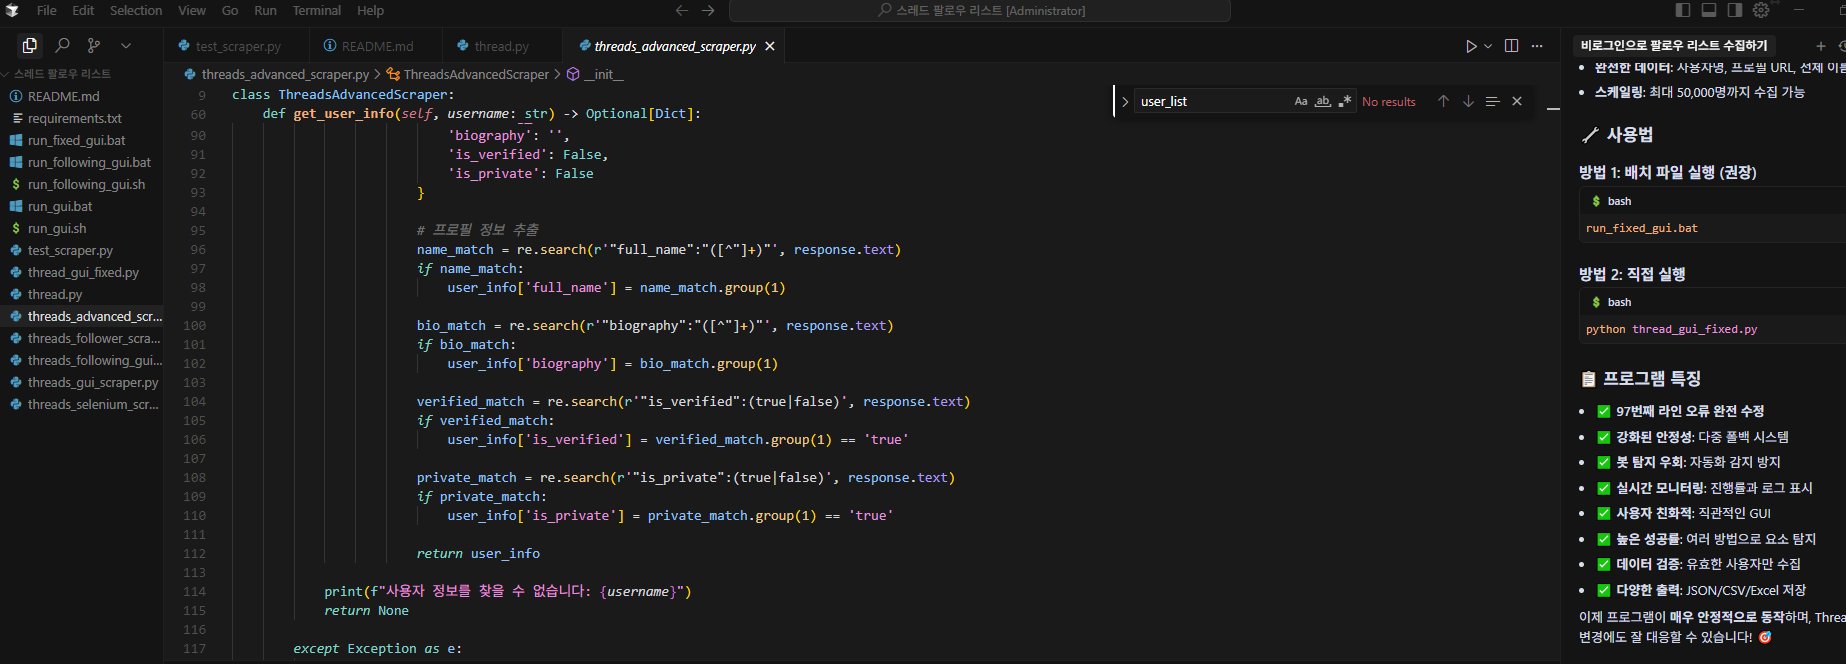Toggle Find in Selection
Image resolution: width=1846 pixels, height=664 pixels.
click(1492, 101)
